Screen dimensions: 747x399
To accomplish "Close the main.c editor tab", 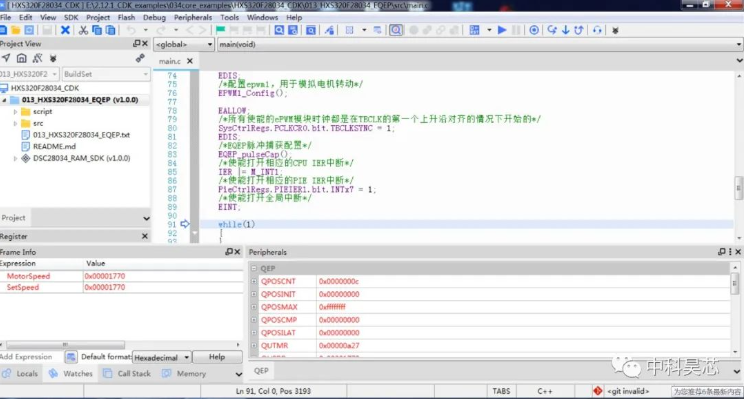I will (x=190, y=61).
